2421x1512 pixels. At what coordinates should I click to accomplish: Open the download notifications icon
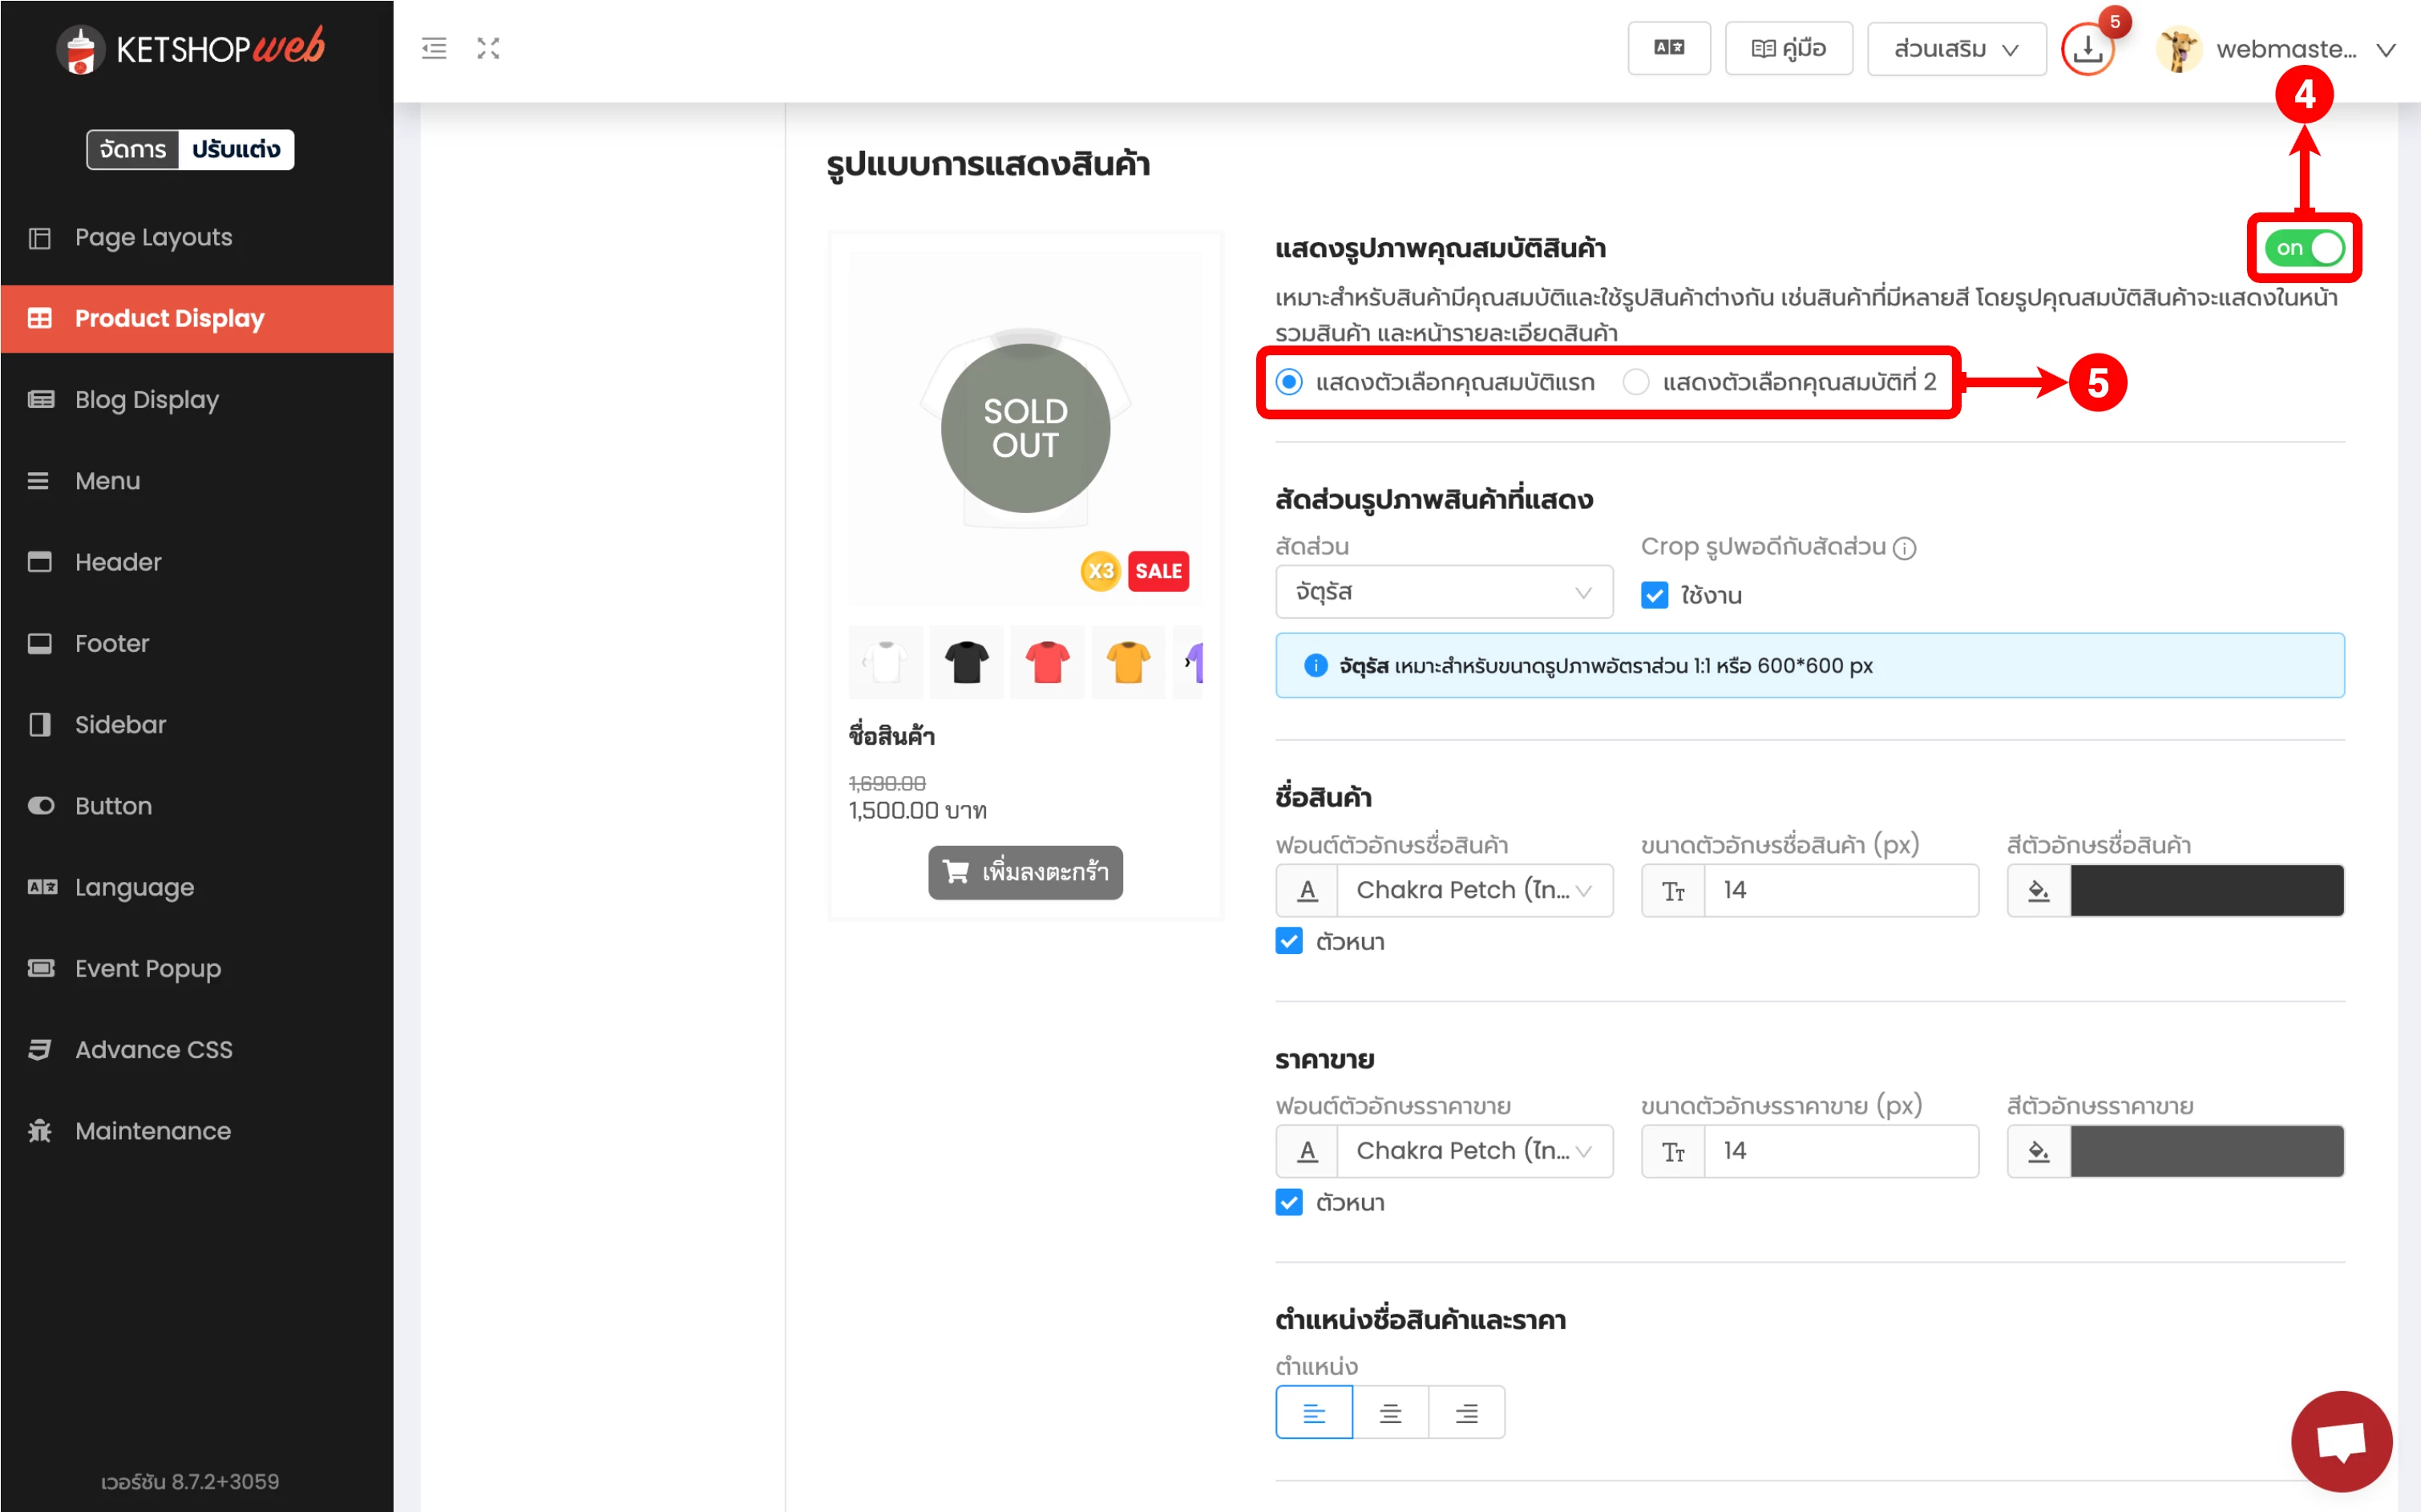2087,49
